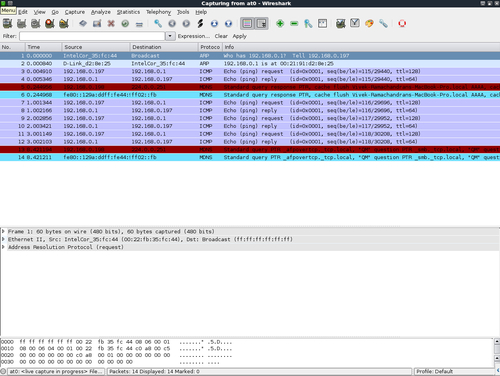Reload the capture file icon
This screenshot has height=376, width=500.
point(125,23)
